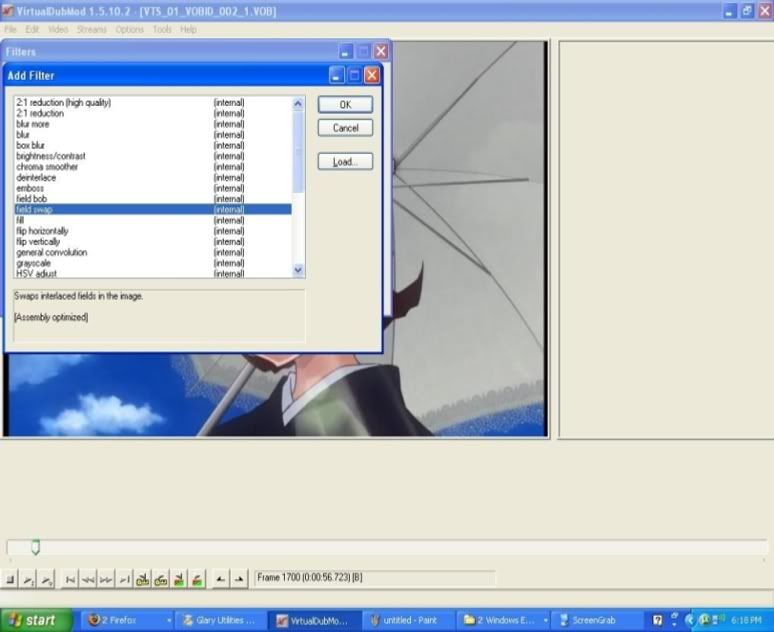Go to the next keyframe
Image resolution: width=774 pixels, height=632 pixels.
coord(160,579)
